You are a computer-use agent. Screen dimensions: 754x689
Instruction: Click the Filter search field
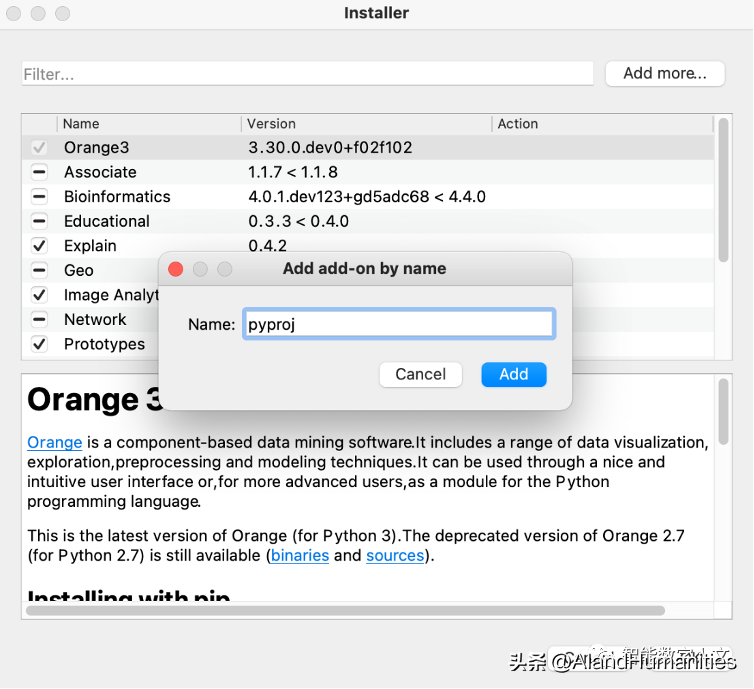coord(307,74)
